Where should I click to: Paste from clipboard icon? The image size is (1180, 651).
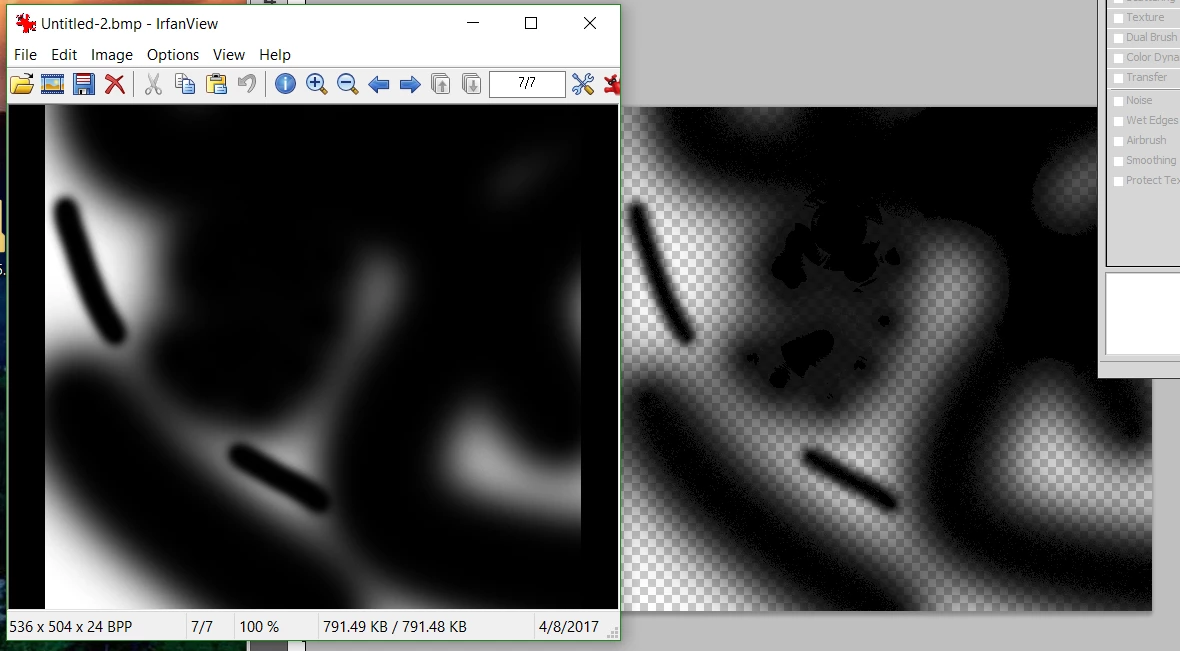point(217,84)
